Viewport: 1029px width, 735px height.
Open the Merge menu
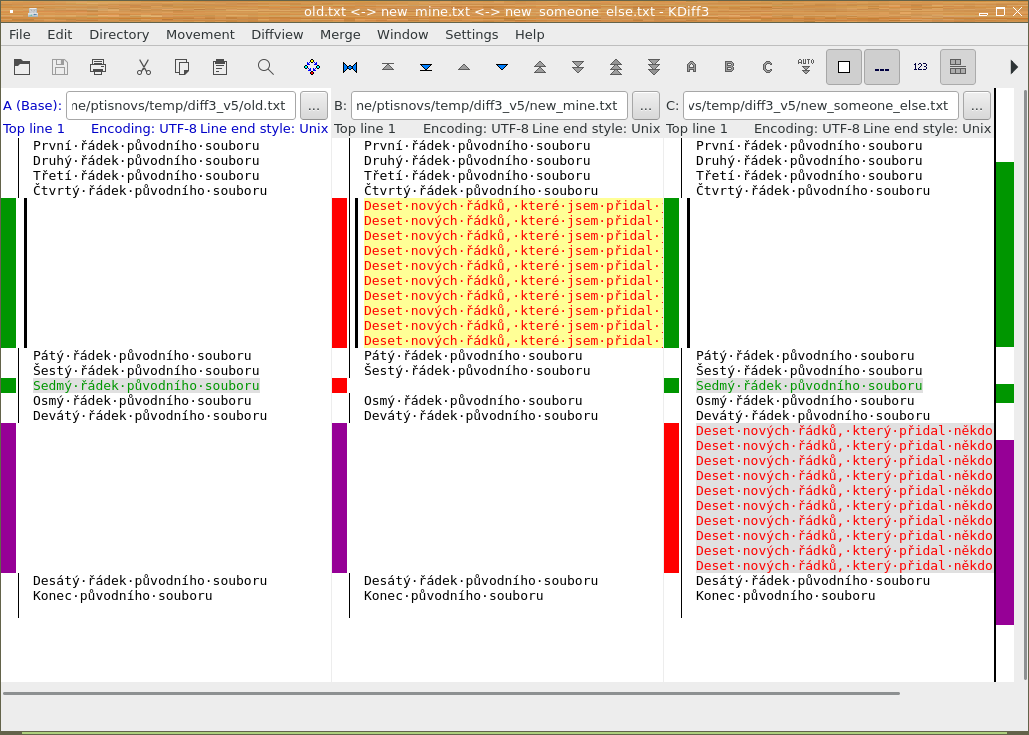tap(340, 34)
